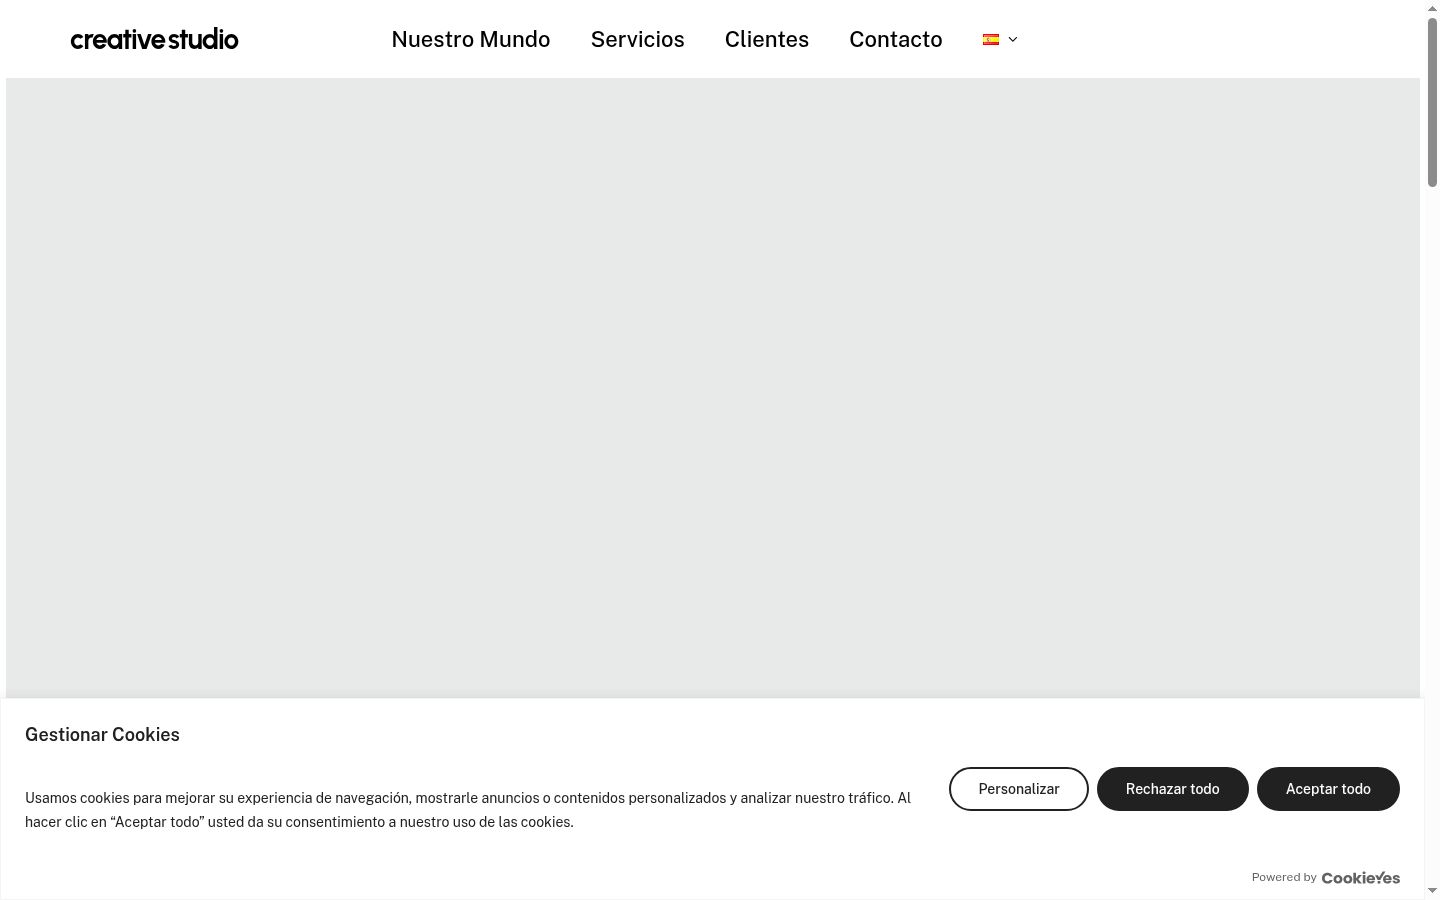
Task: Click the cookie notice paragraph starting with Usamos cookies
Action: pos(468,810)
